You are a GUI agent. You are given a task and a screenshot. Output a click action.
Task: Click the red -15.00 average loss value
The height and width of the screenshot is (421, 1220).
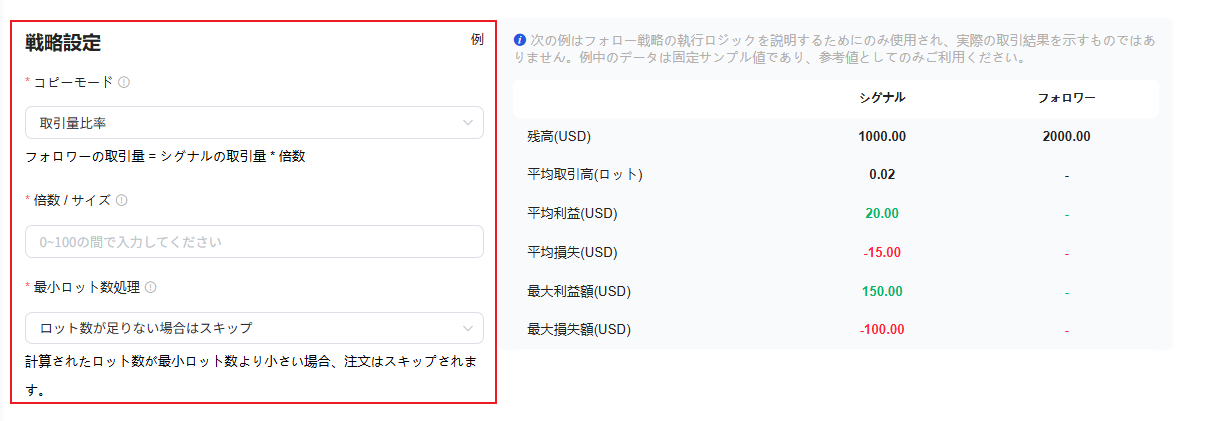pos(882,252)
